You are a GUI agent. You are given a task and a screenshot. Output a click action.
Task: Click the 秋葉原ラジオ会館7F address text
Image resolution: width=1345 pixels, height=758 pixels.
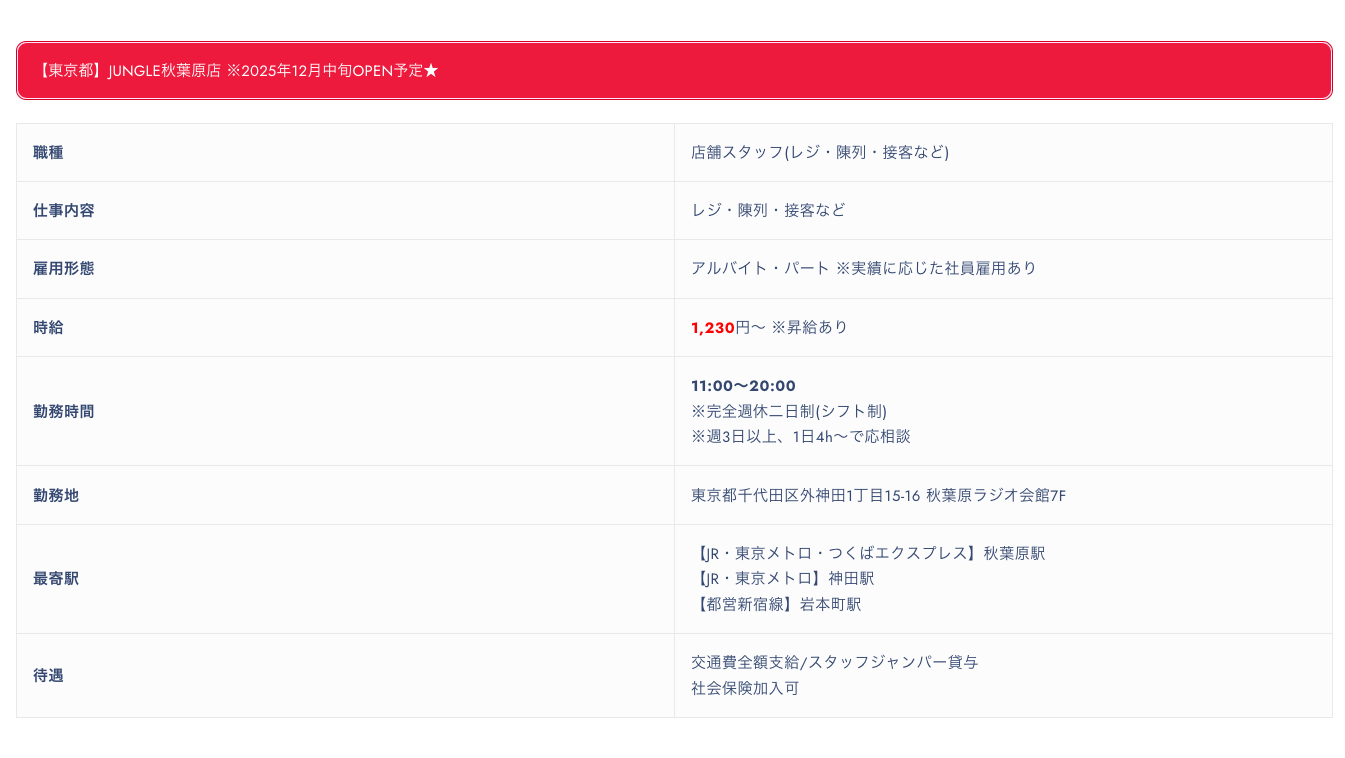tap(995, 495)
